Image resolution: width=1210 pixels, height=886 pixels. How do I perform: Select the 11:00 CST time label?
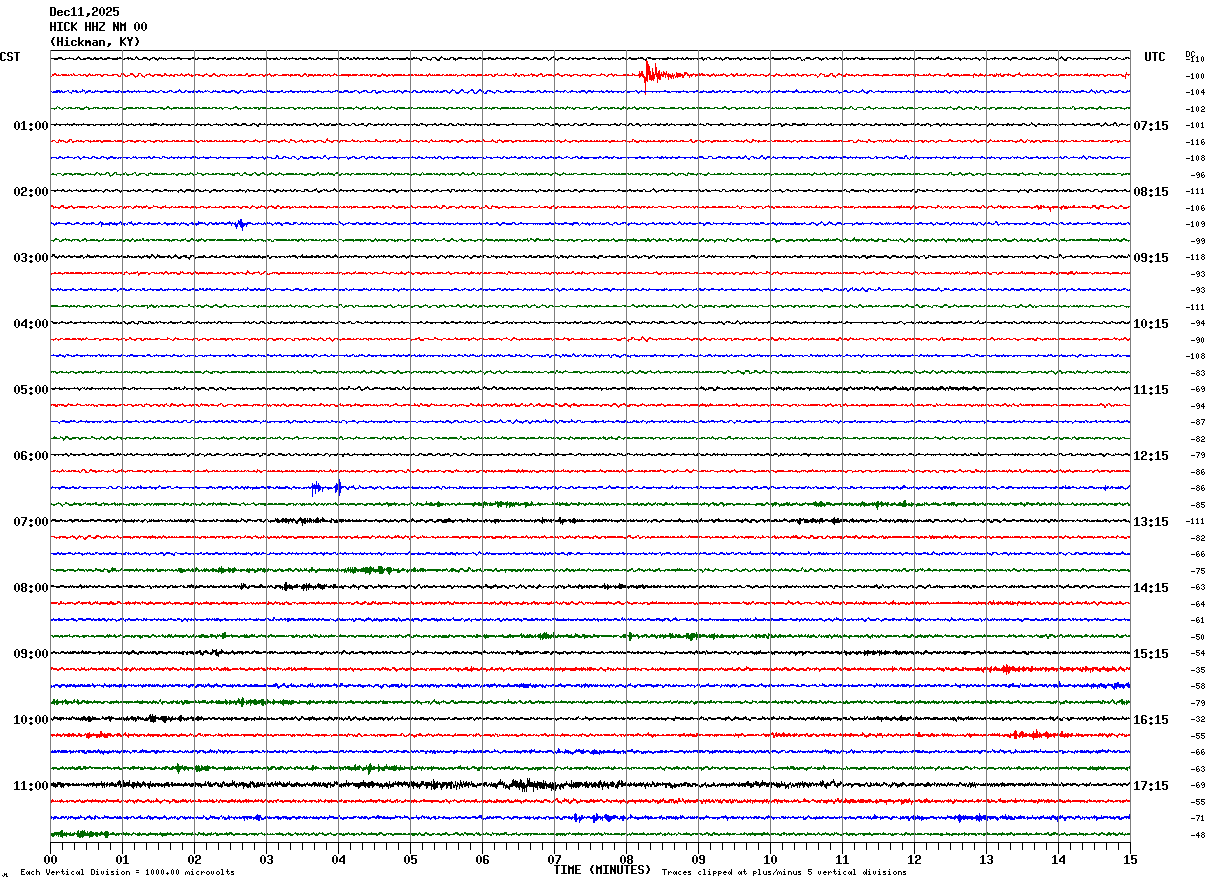(30, 786)
